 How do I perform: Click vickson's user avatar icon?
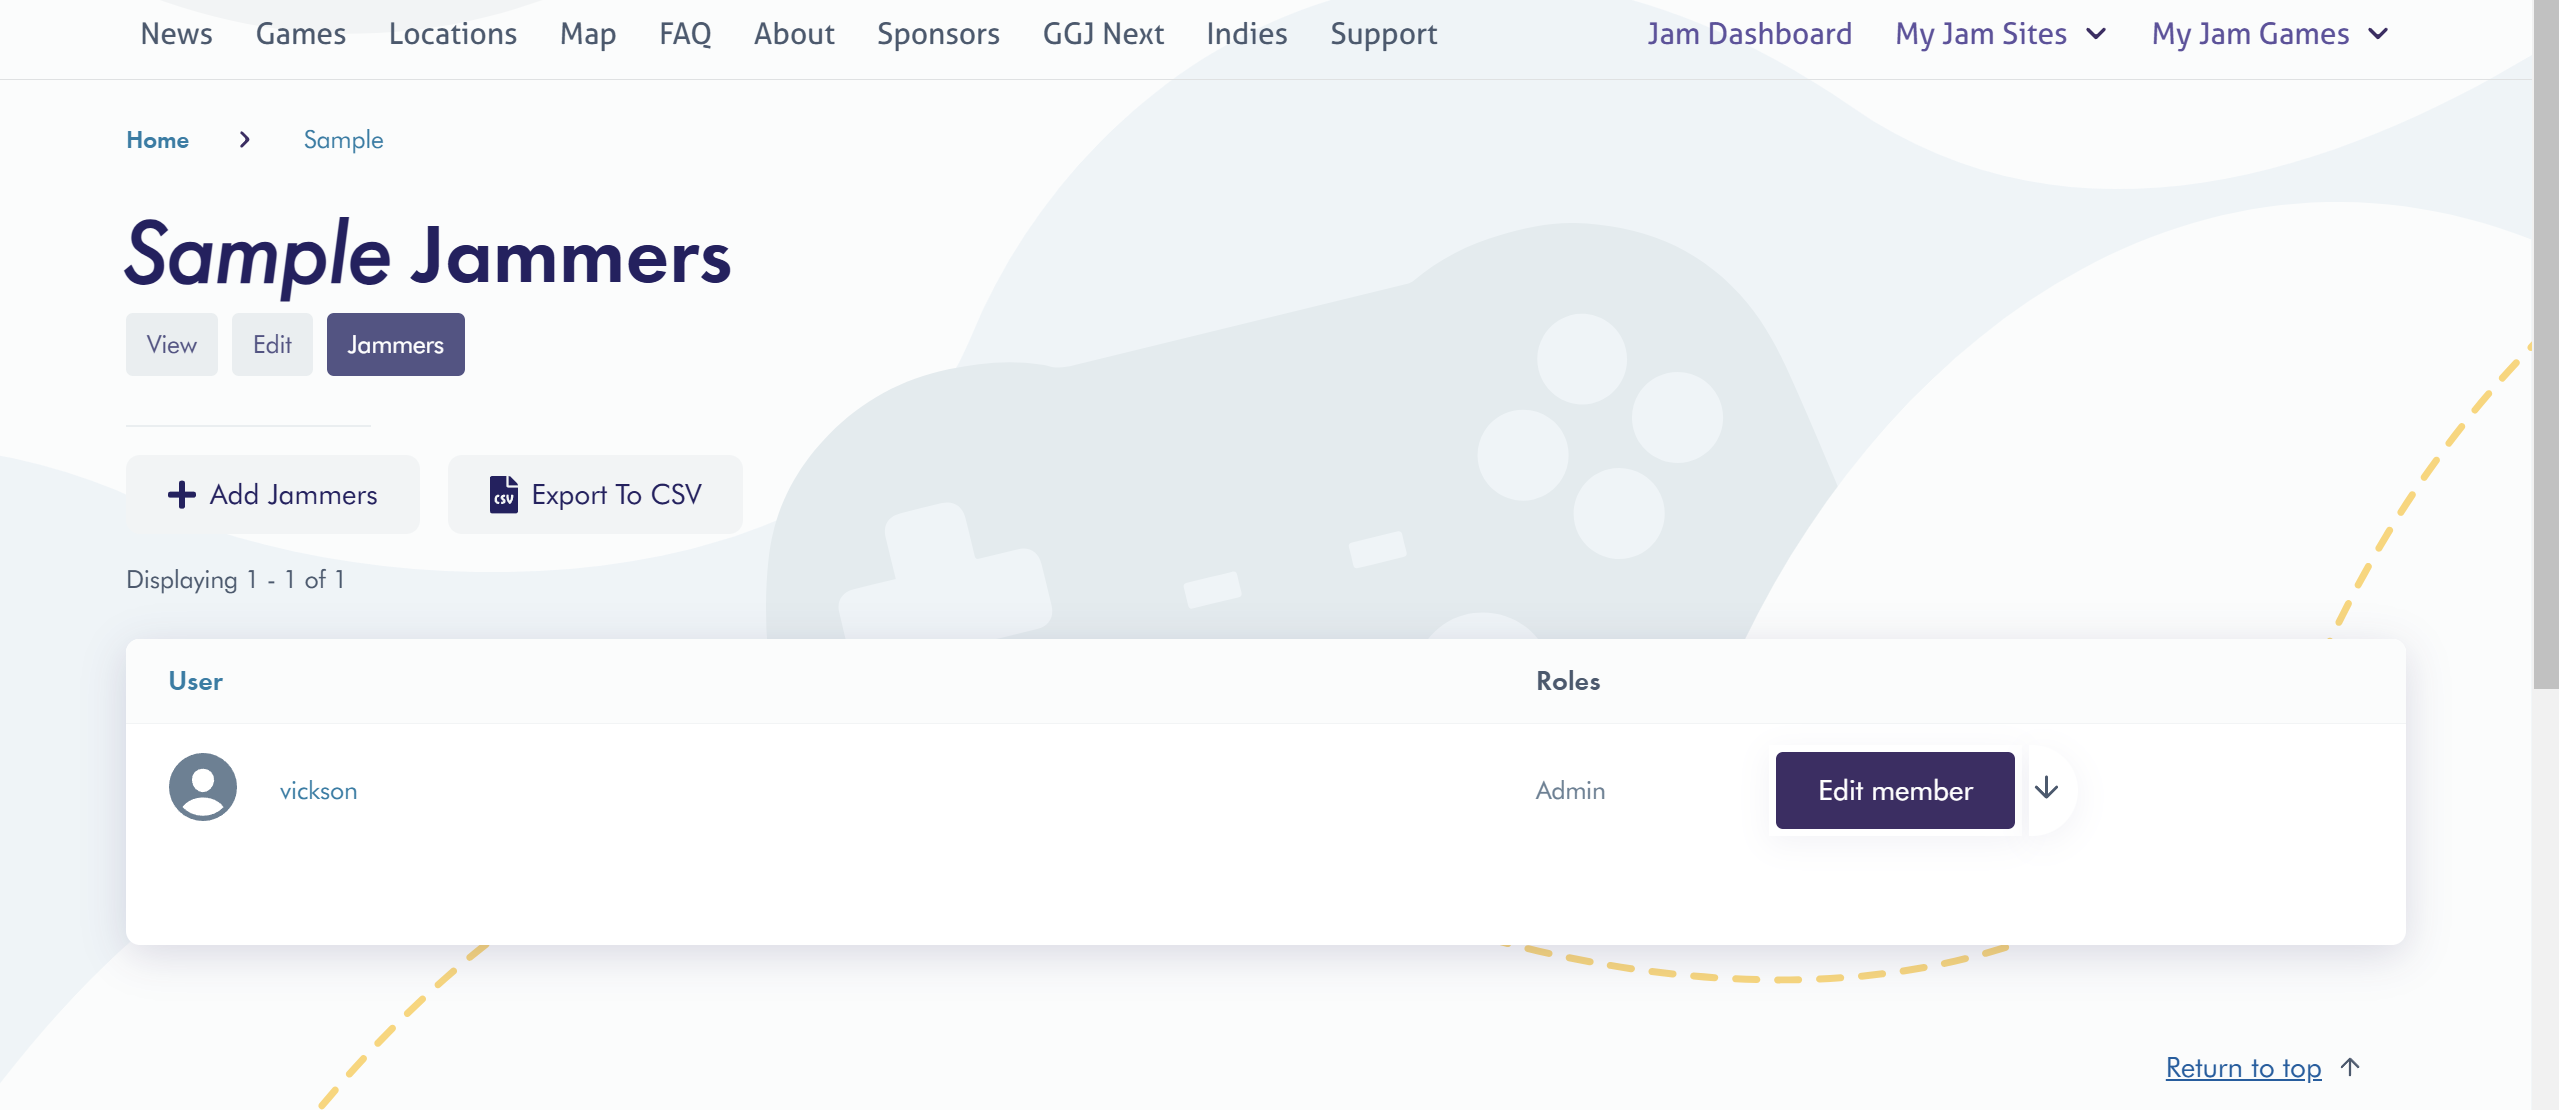tap(203, 788)
